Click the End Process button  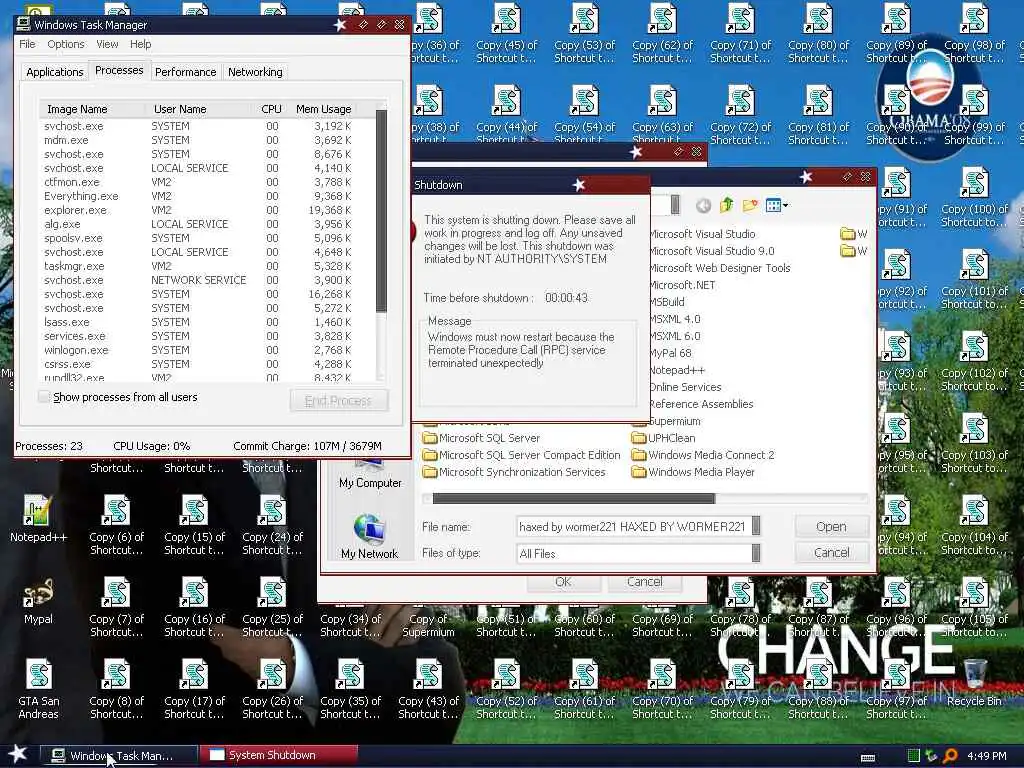pos(338,400)
